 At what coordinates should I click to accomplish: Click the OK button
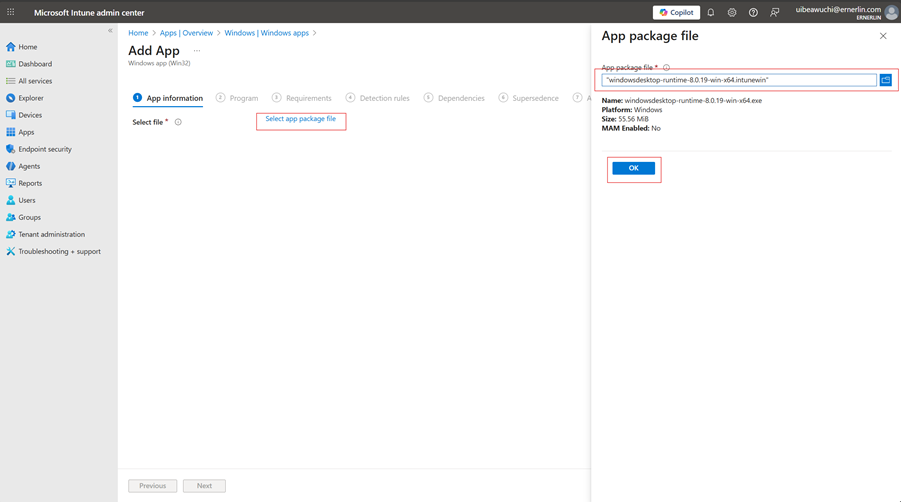tap(633, 168)
